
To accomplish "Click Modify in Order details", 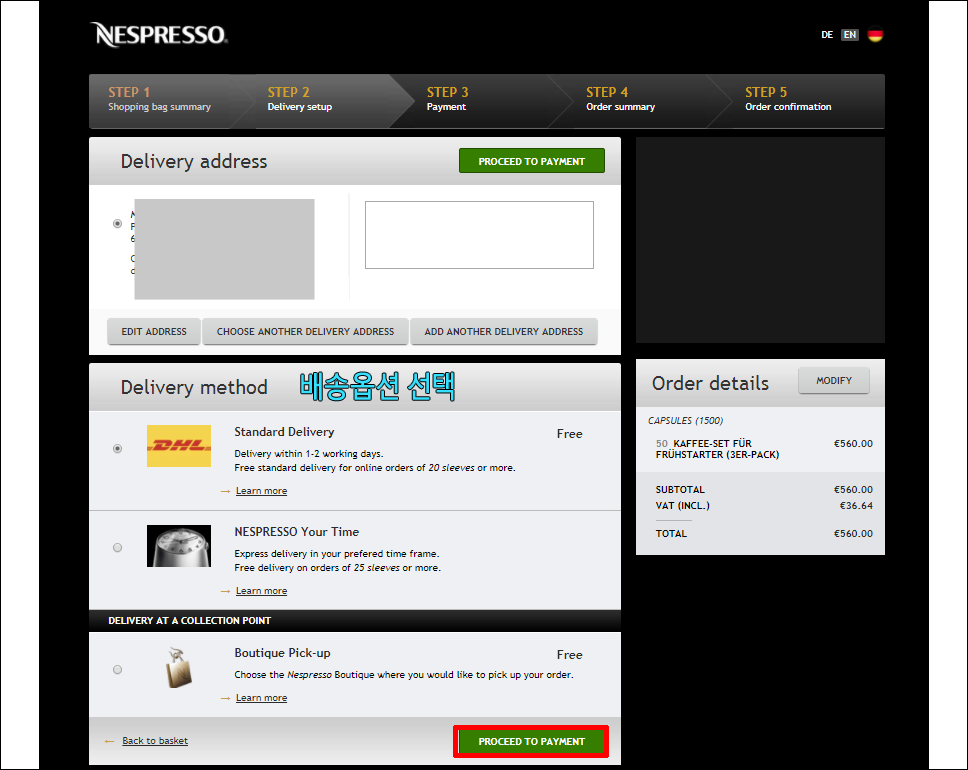I will tap(833, 381).
